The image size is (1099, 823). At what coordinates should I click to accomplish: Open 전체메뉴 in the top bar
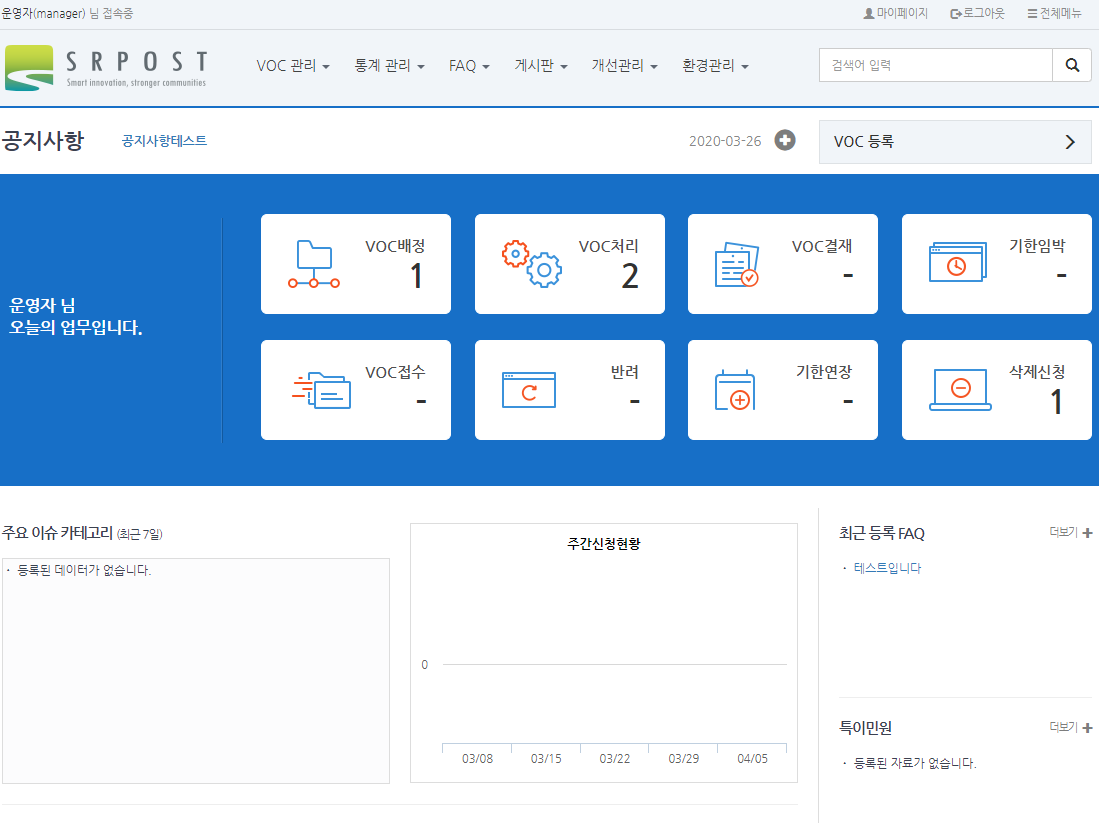tap(1054, 14)
